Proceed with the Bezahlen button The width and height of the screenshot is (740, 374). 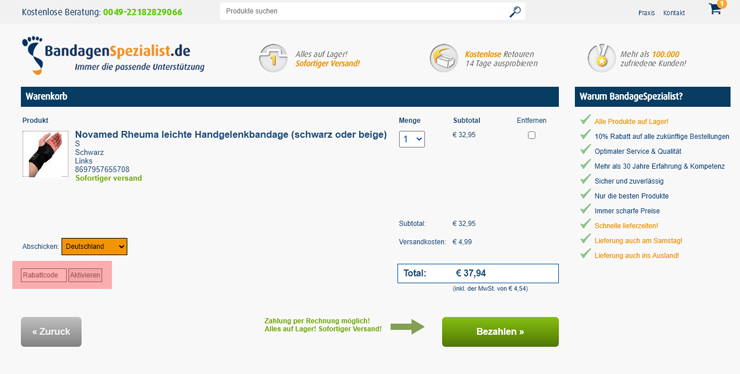[x=500, y=332]
